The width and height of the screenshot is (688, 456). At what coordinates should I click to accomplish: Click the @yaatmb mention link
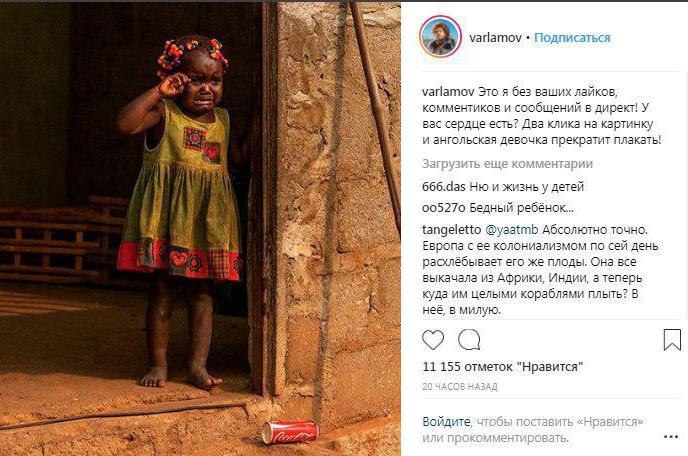512,230
